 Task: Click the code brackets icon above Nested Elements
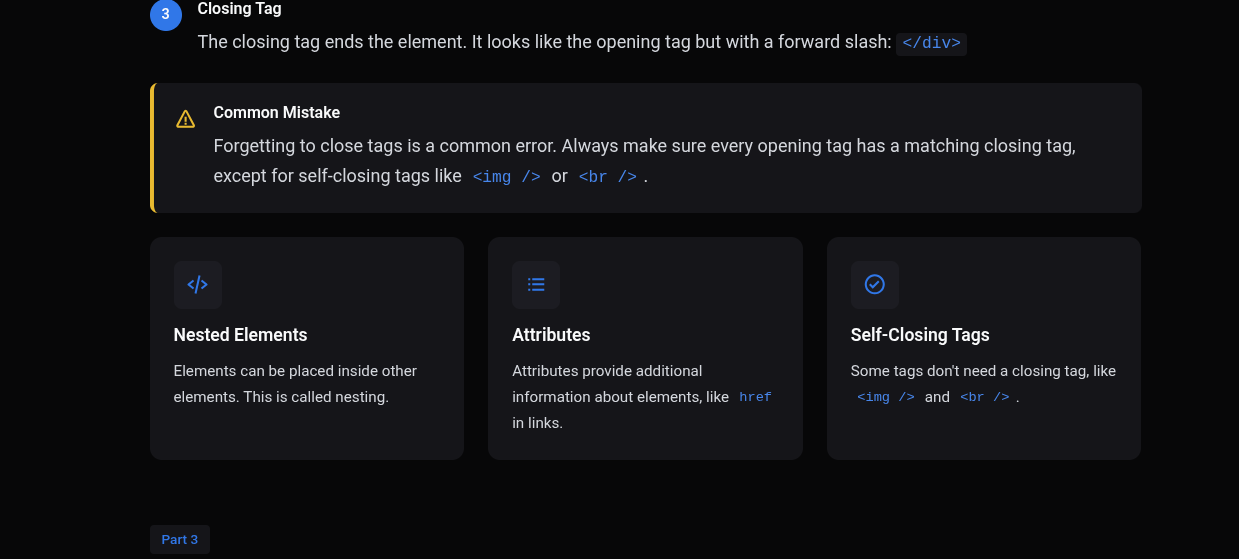point(198,285)
